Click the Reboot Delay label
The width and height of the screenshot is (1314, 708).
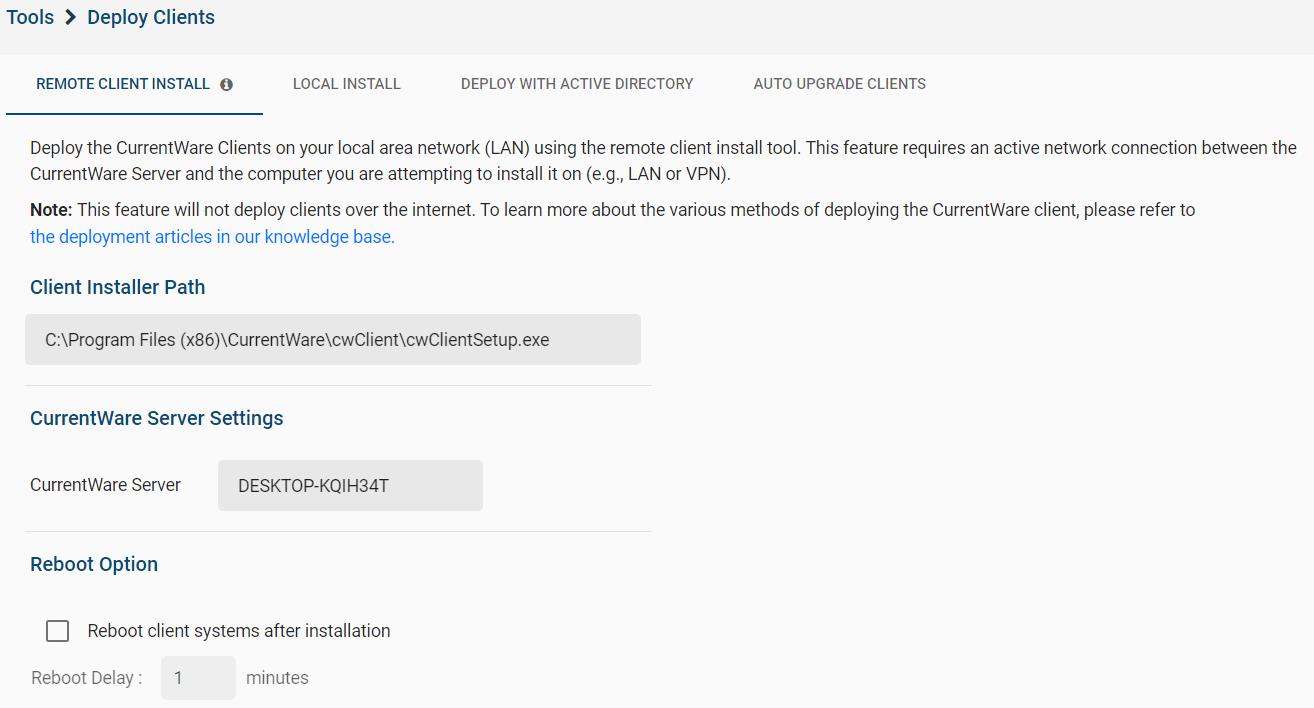click(87, 678)
